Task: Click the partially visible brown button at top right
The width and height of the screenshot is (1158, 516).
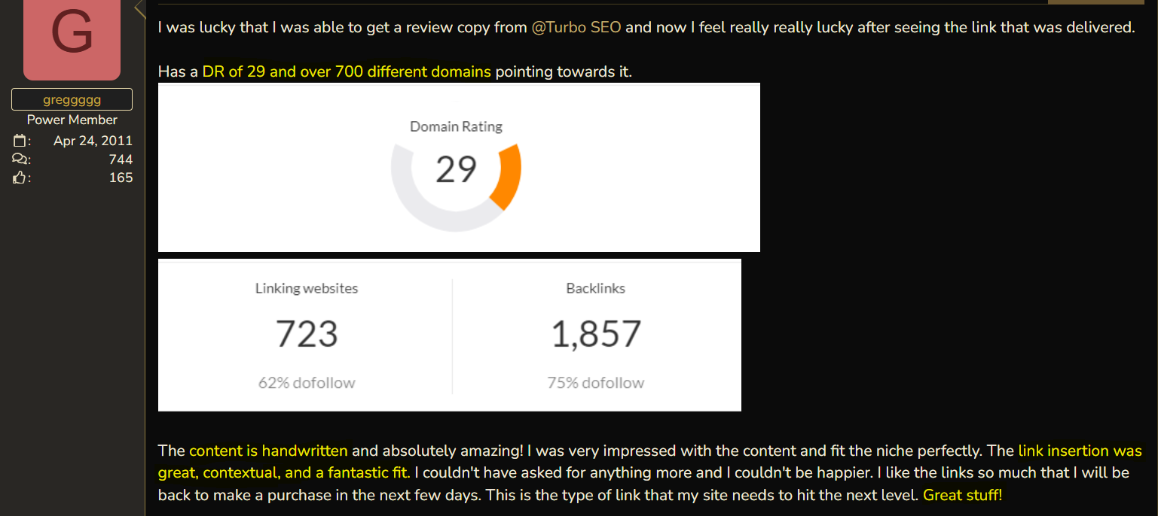Action: click(x=1096, y=2)
